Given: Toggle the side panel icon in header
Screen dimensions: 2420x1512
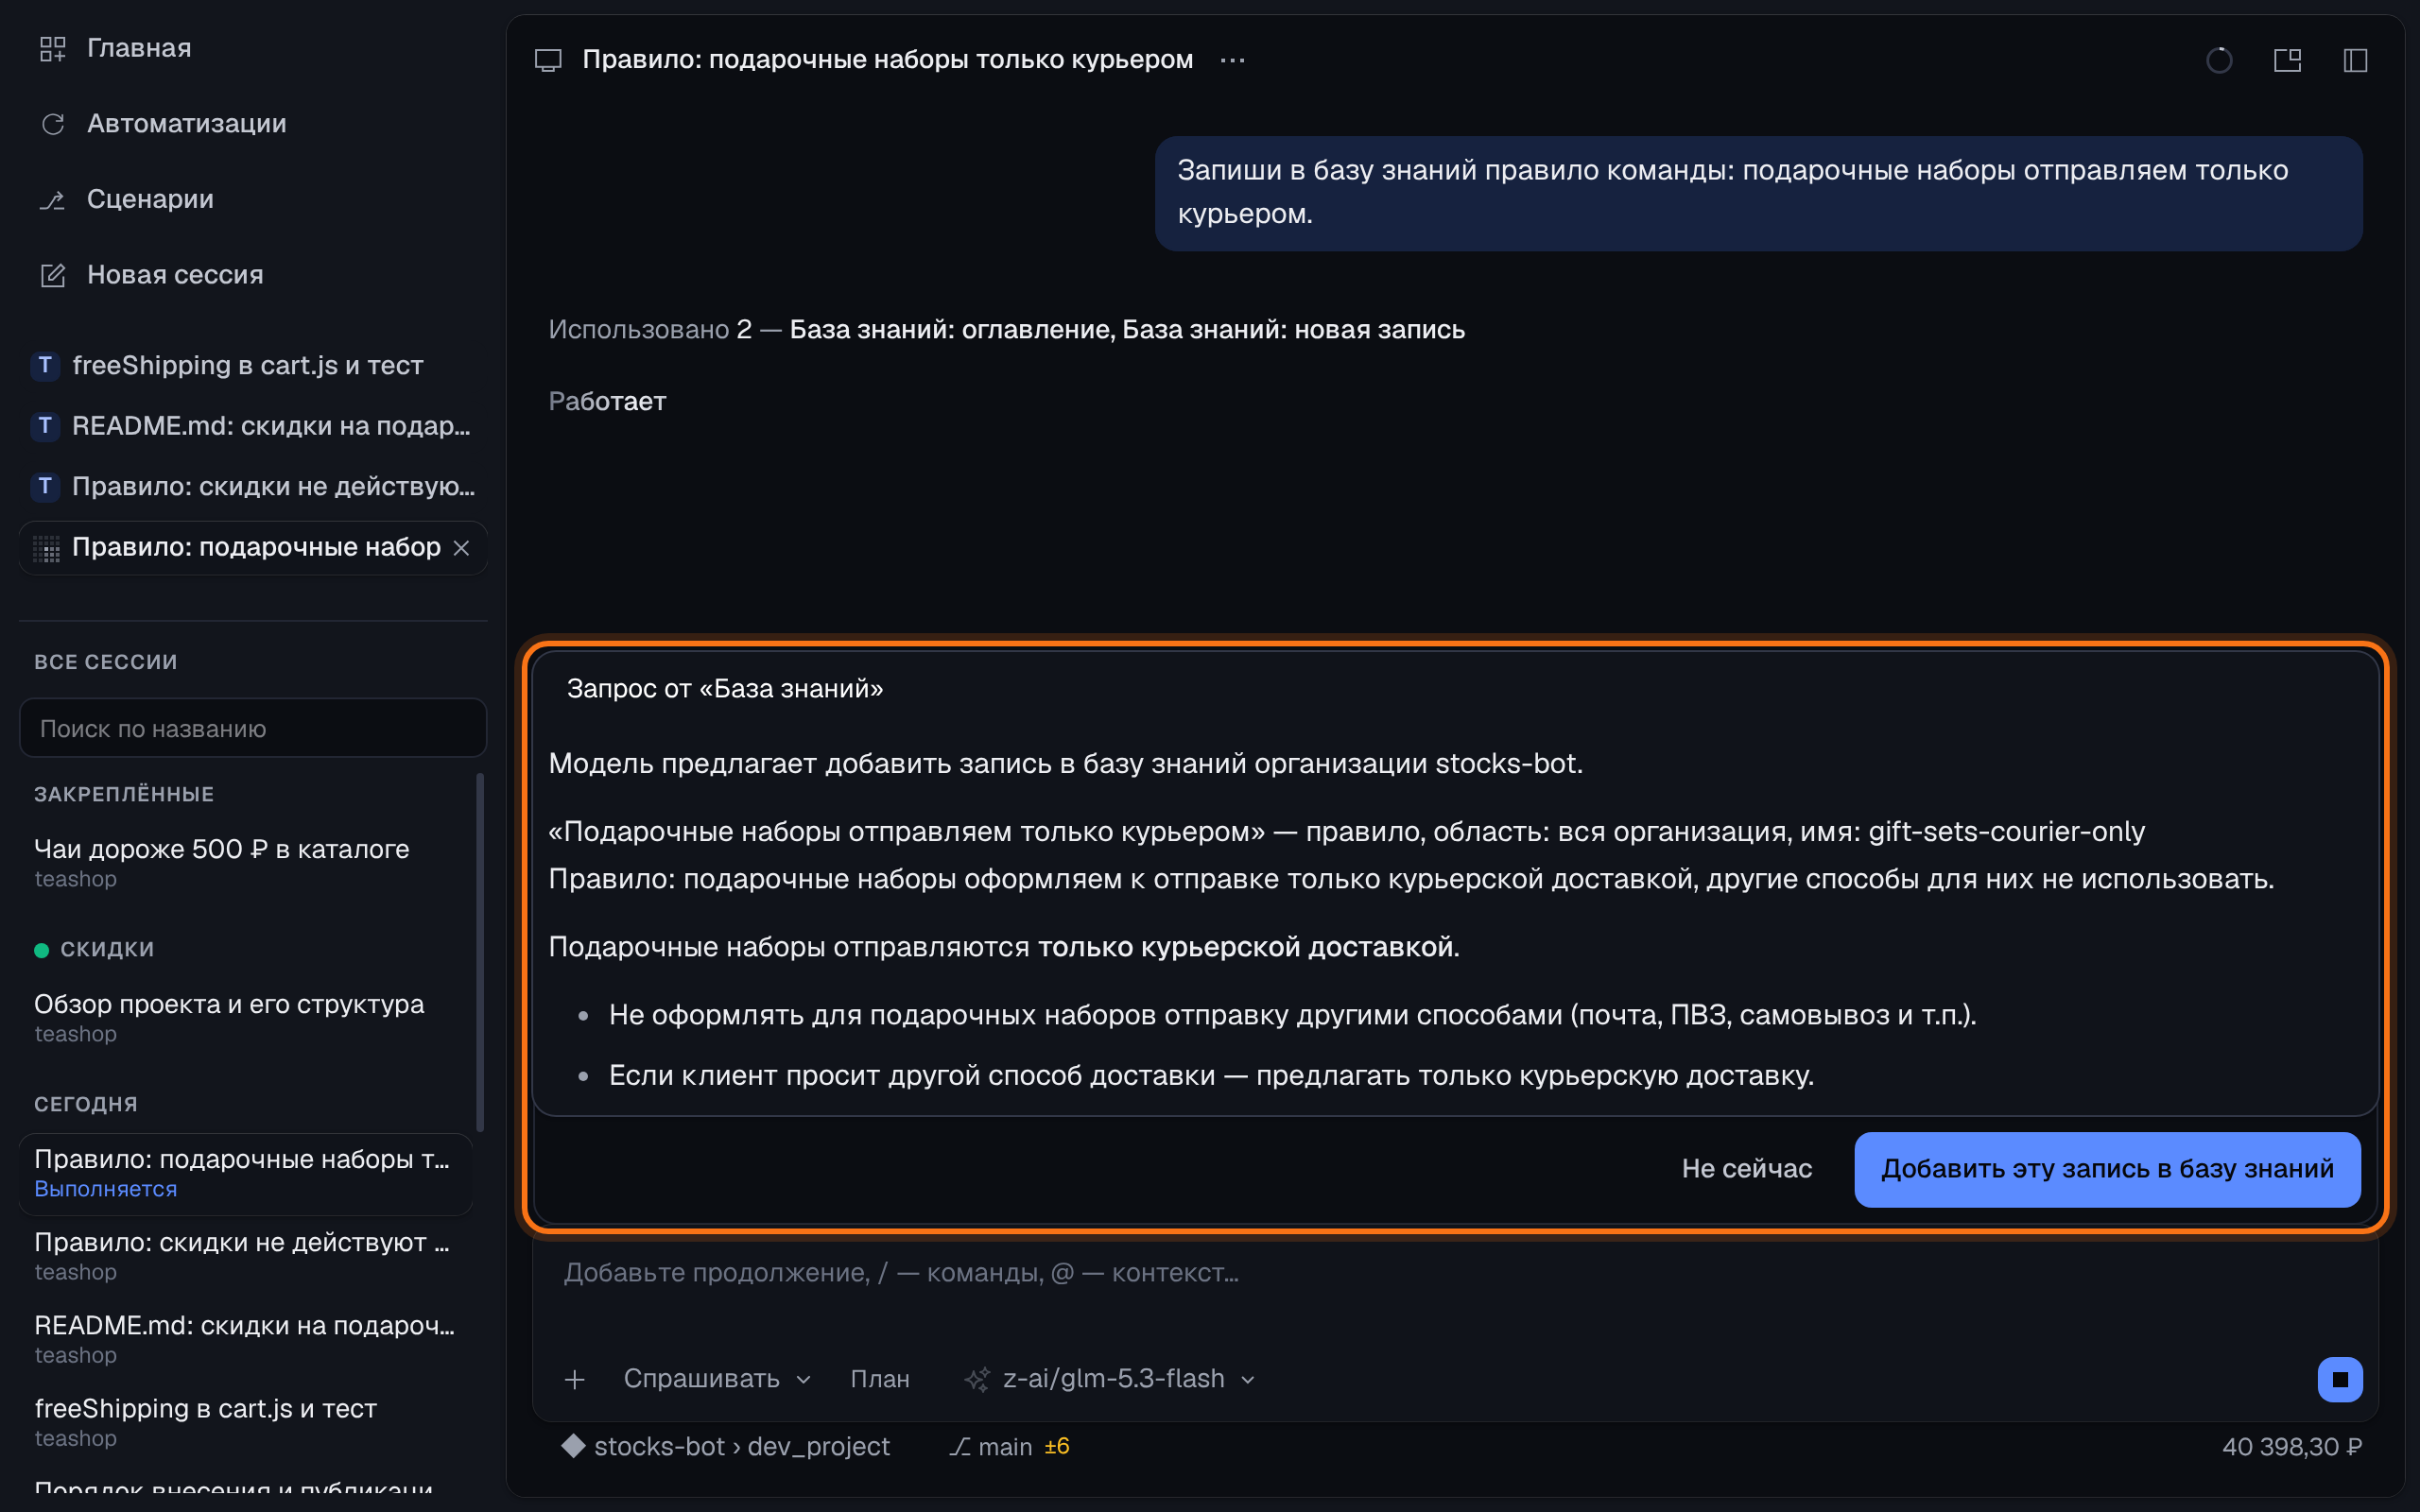Looking at the screenshot, I should [x=2355, y=60].
